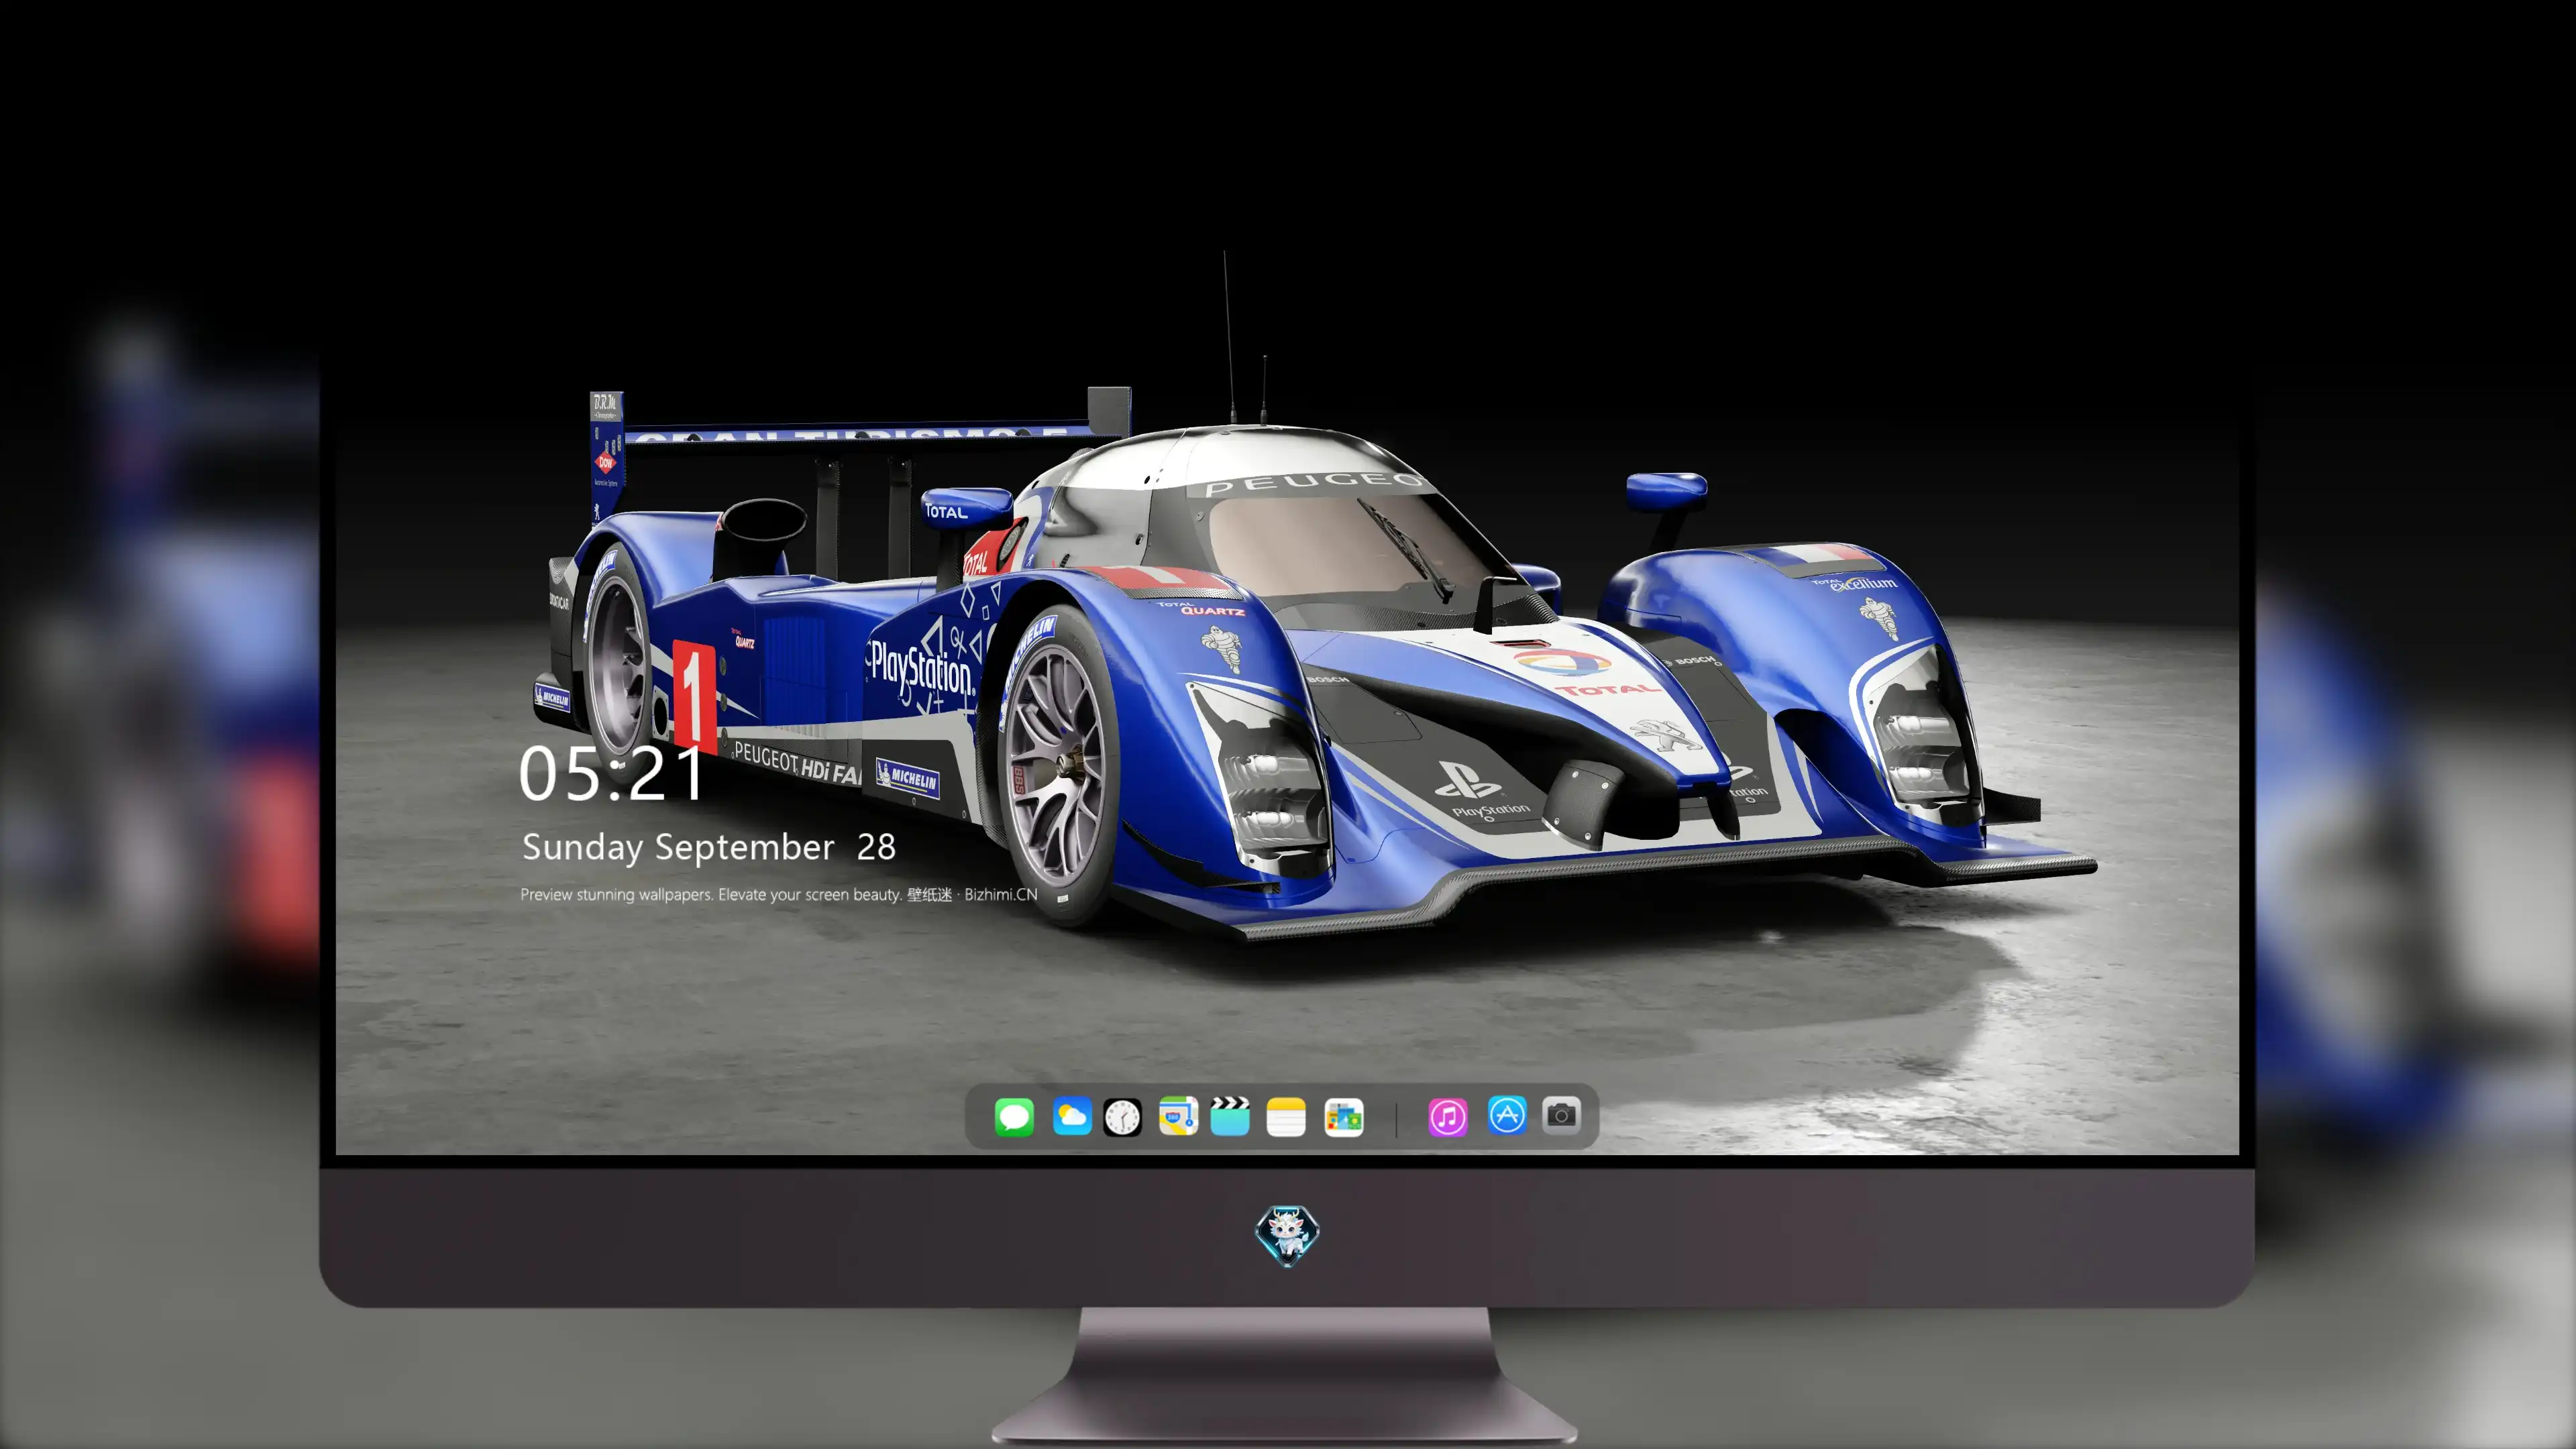Open the Photos collage app icon
This screenshot has height=1449, width=2576.
click(1344, 1117)
